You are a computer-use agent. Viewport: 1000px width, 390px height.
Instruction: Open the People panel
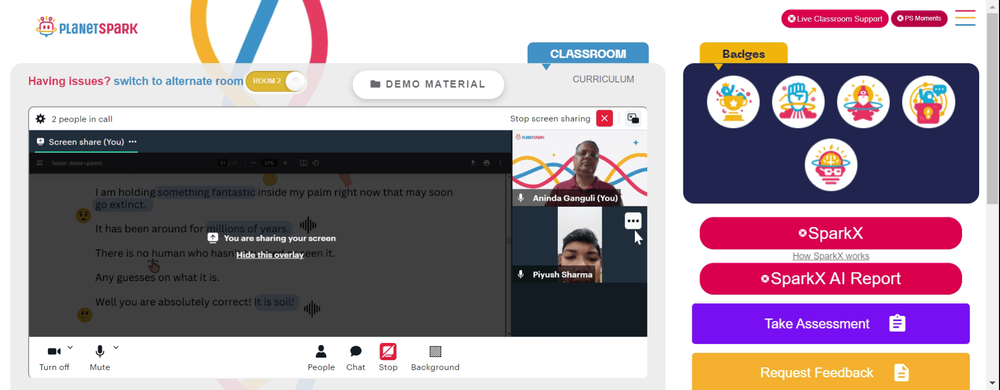point(321,358)
